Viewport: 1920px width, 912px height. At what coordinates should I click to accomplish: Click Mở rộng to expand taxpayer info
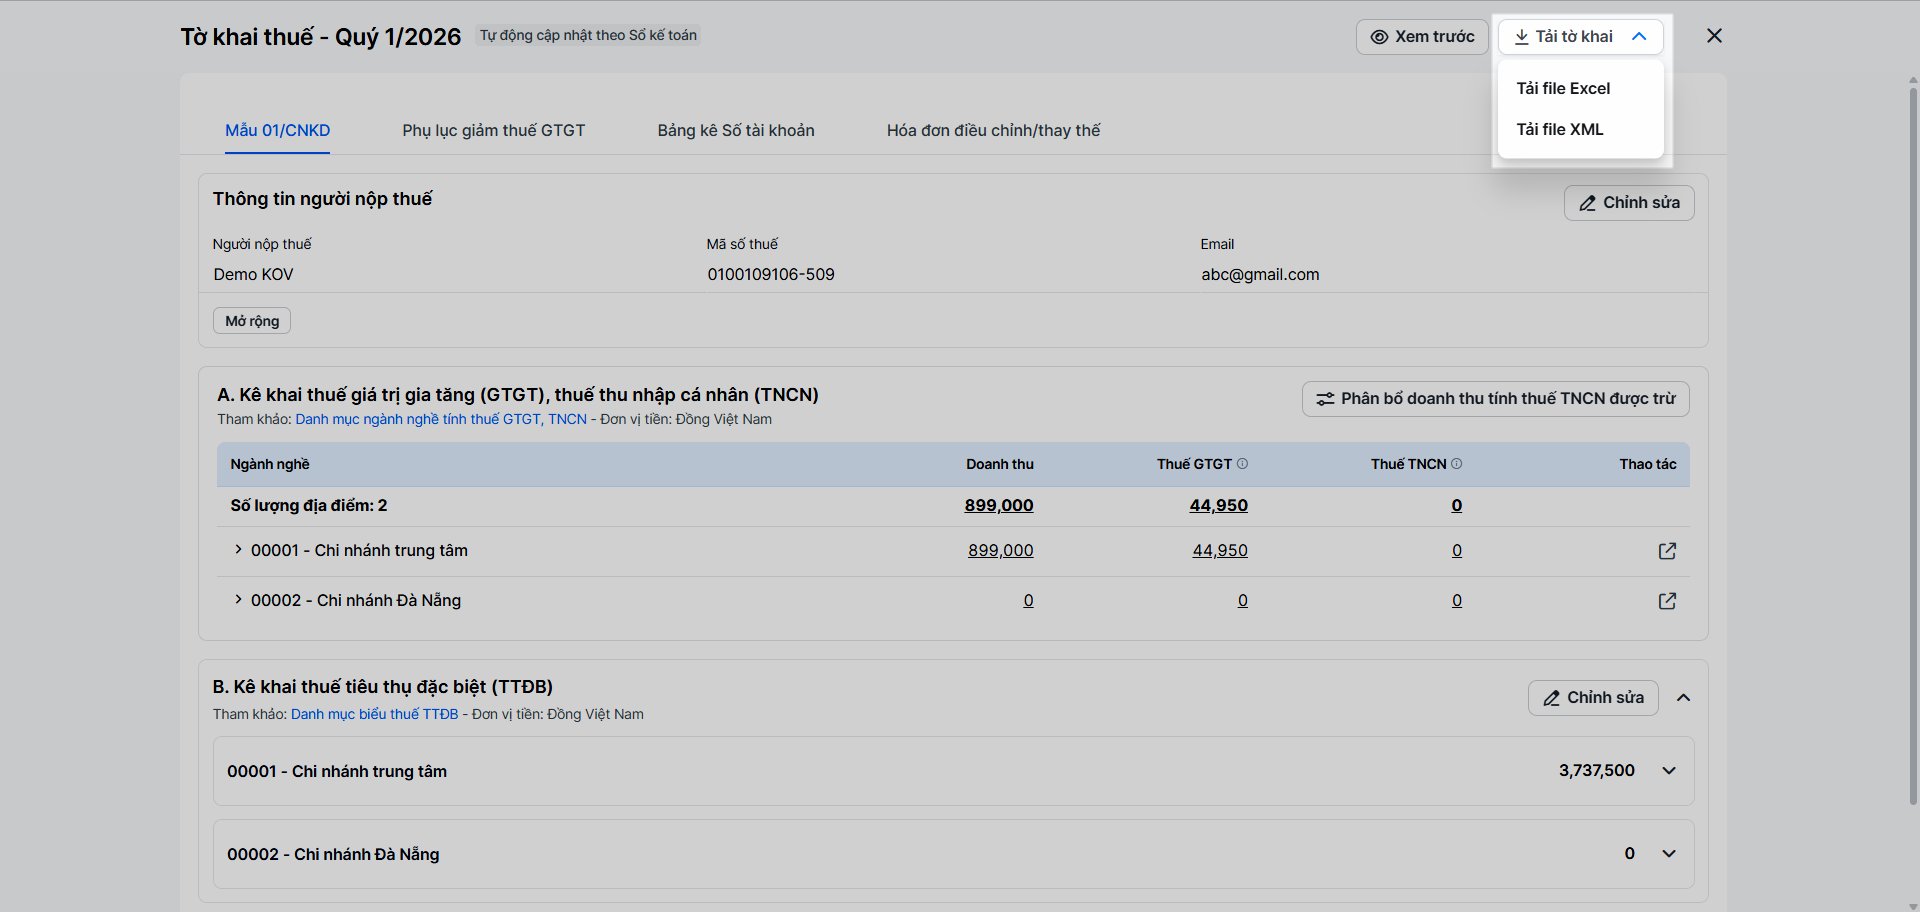[x=252, y=321]
